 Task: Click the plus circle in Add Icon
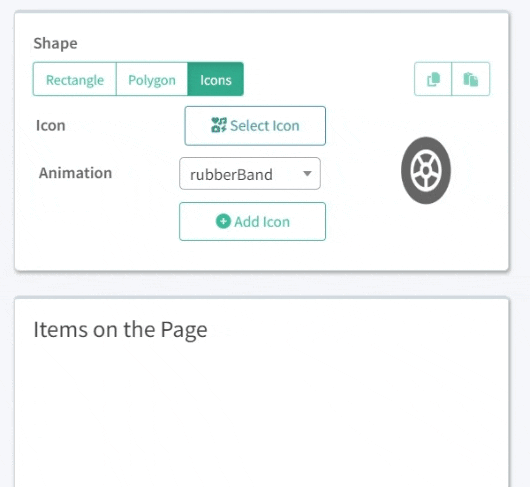[x=223, y=221]
